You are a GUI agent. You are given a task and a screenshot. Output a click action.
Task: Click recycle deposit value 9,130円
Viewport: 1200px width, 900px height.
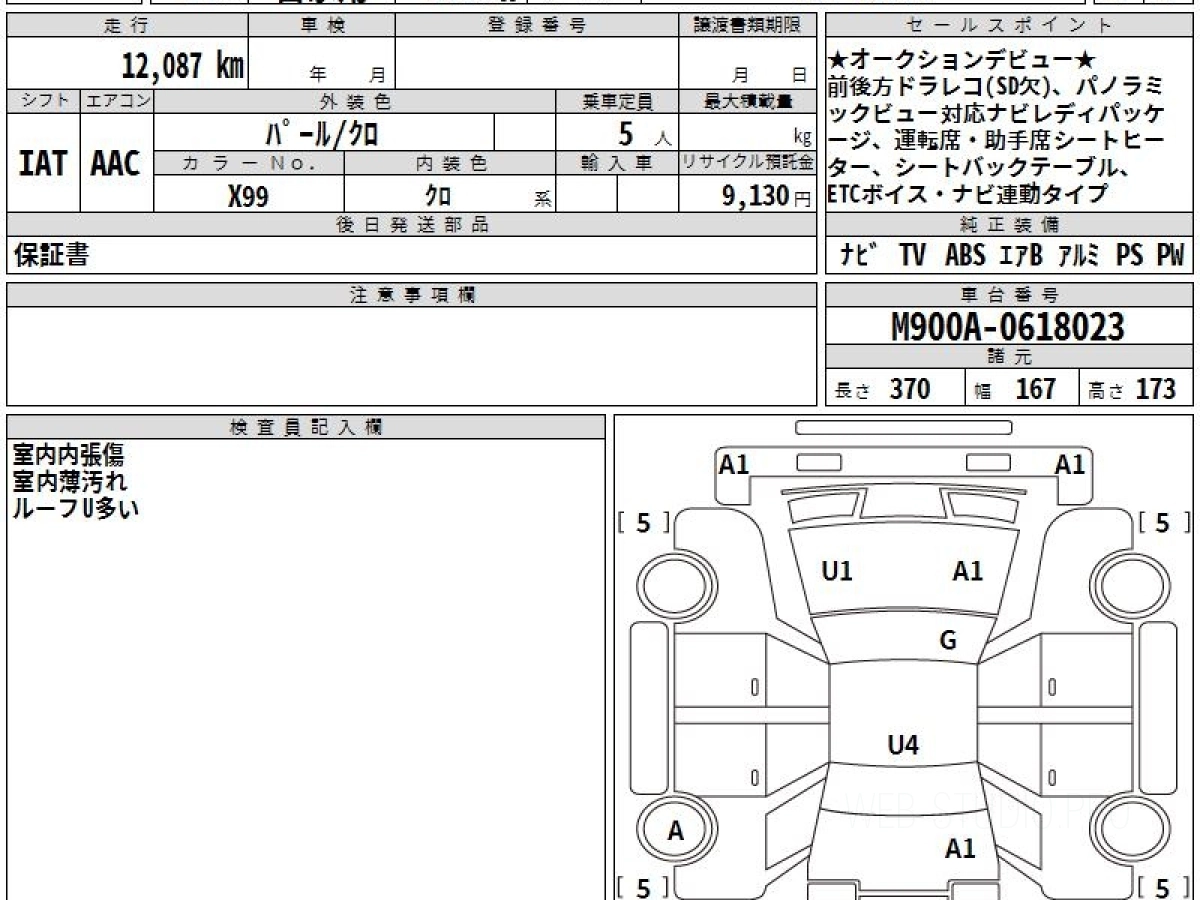767,196
